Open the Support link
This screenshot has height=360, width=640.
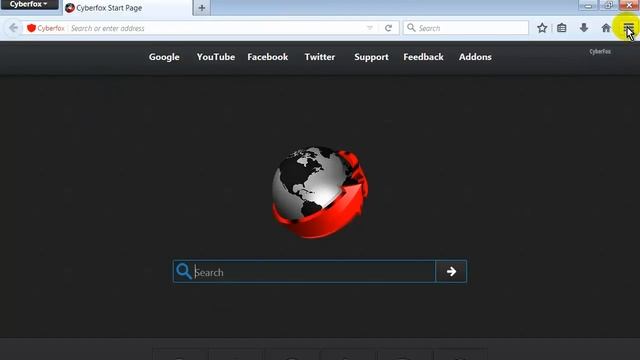(x=371, y=58)
